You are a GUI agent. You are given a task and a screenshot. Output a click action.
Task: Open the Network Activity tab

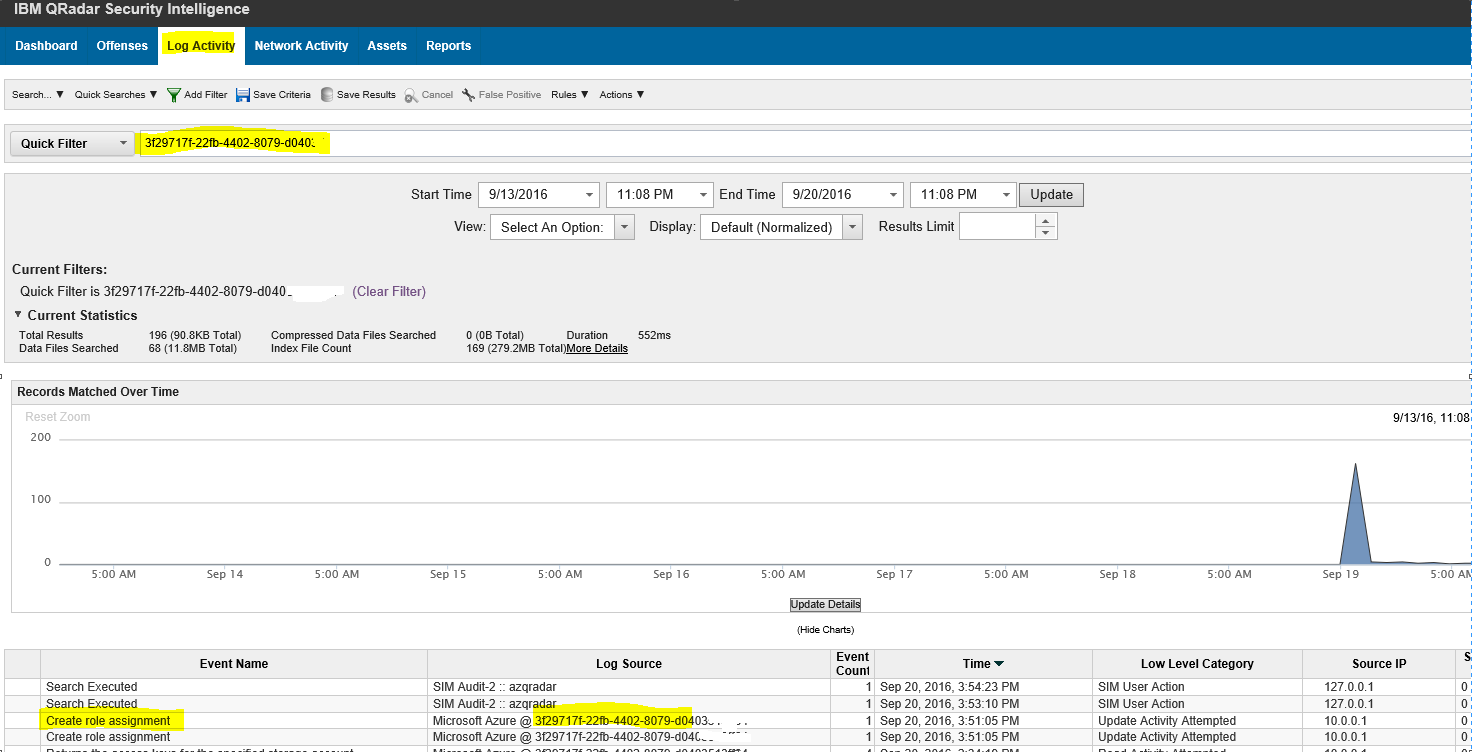(301, 46)
